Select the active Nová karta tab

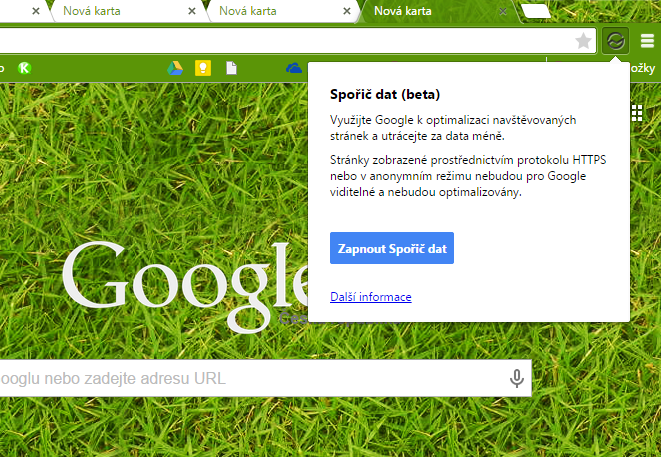tap(438, 11)
